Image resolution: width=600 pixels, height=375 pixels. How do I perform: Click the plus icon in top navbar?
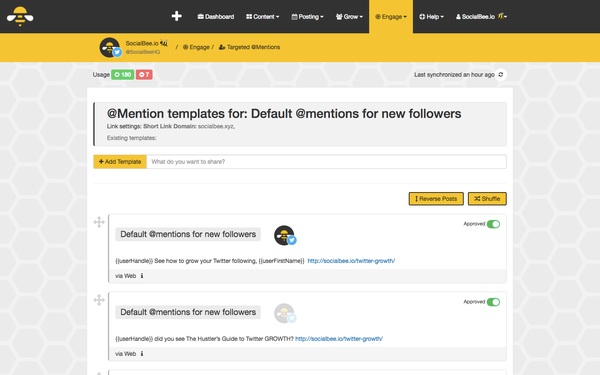click(x=176, y=16)
